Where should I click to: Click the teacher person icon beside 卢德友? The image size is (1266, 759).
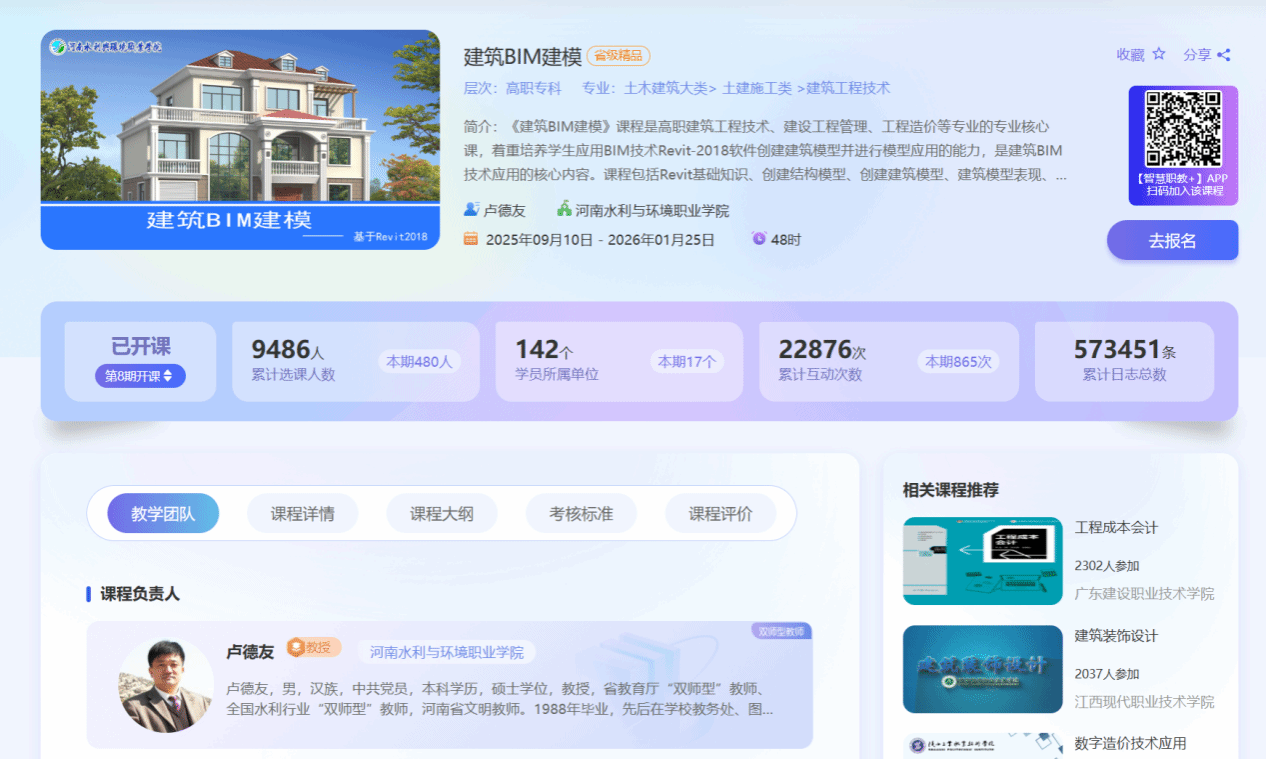click(x=471, y=210)
